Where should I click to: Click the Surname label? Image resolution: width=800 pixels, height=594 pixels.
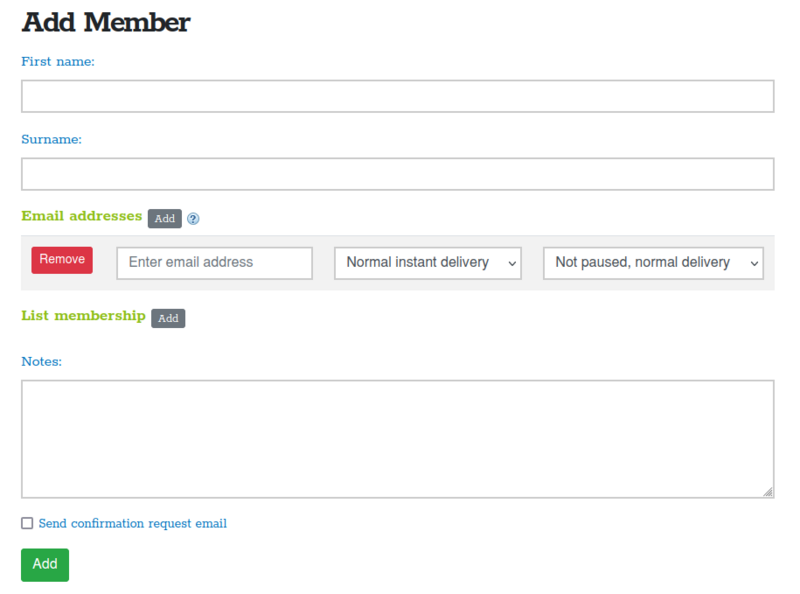tap(51, 140)
